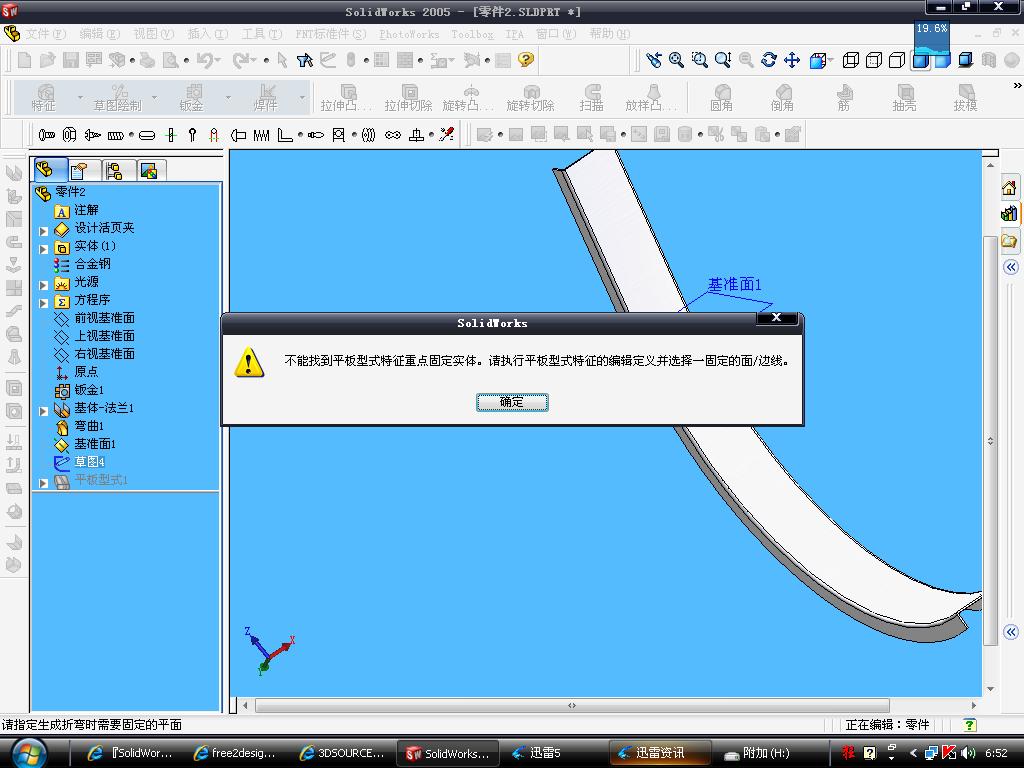Click the 基准面1 label in the viewport
This screenshot has width=1024, height=768.
pyautogui.click(x=735, y=285)
